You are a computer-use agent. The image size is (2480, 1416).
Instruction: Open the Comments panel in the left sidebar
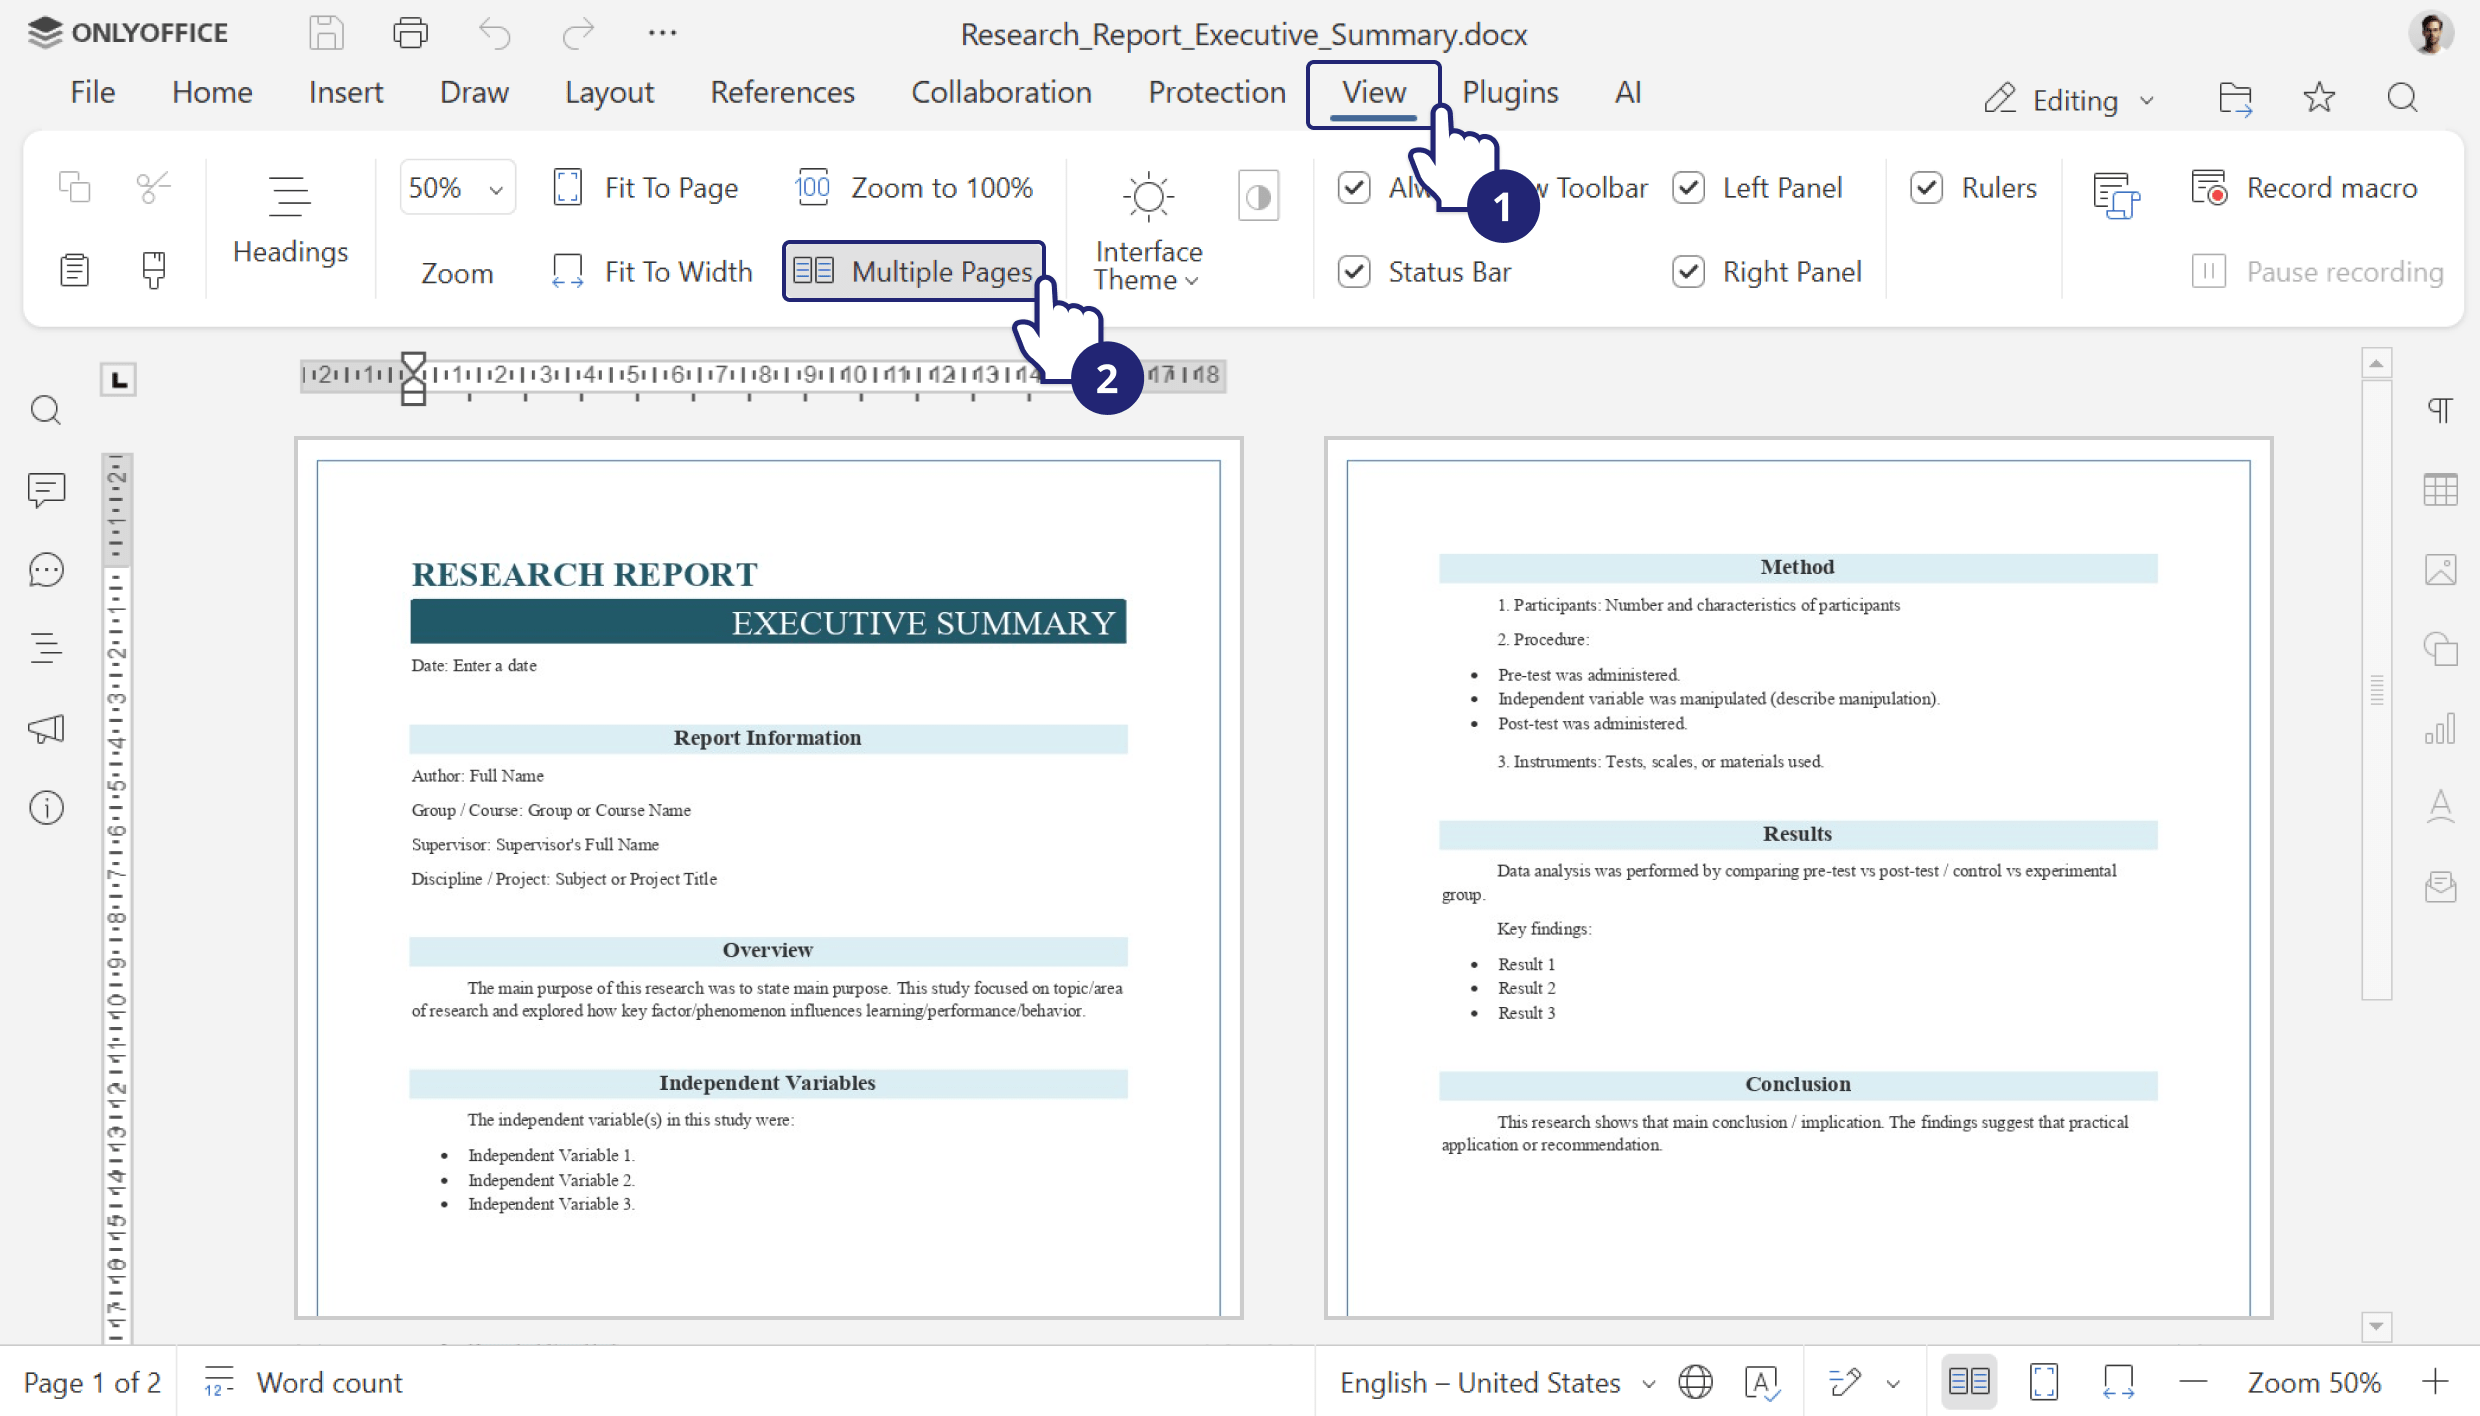coord(46,490)
